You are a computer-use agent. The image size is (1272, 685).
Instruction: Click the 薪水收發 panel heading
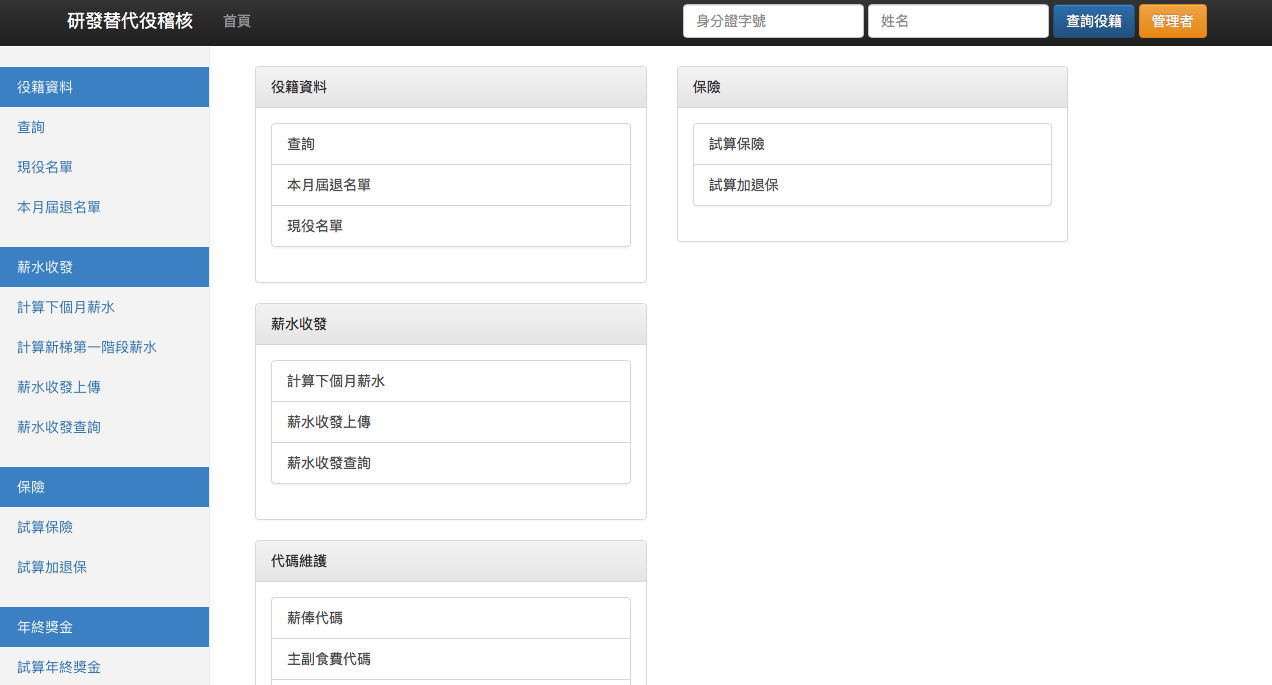451,324
